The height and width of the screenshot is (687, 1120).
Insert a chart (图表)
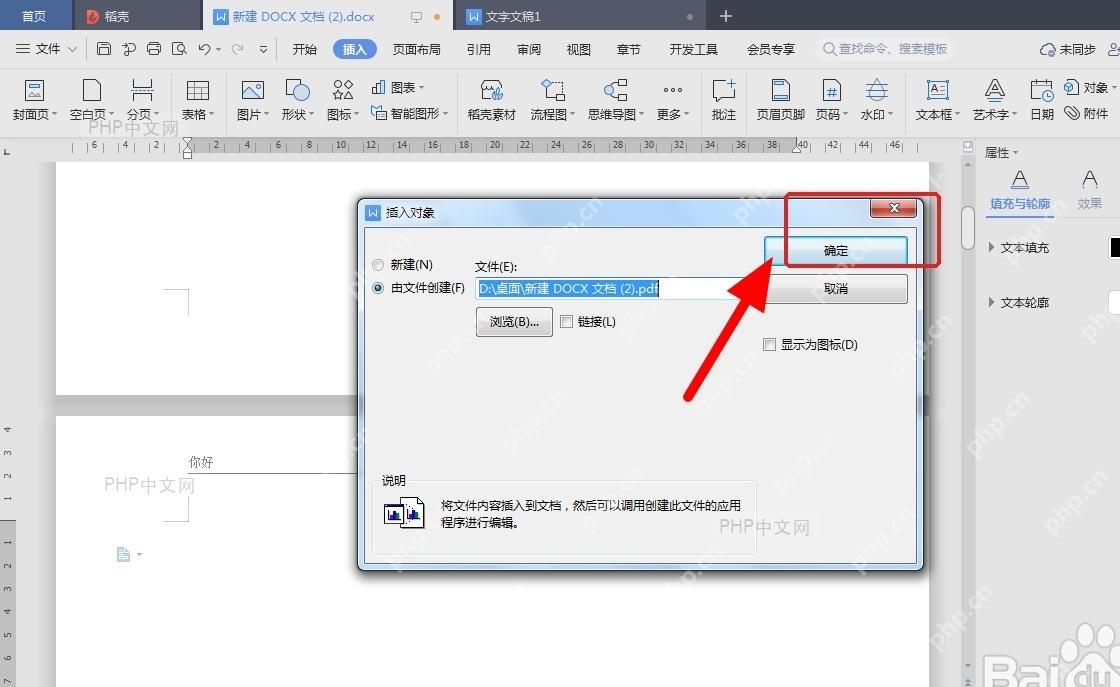pos(398,87)
